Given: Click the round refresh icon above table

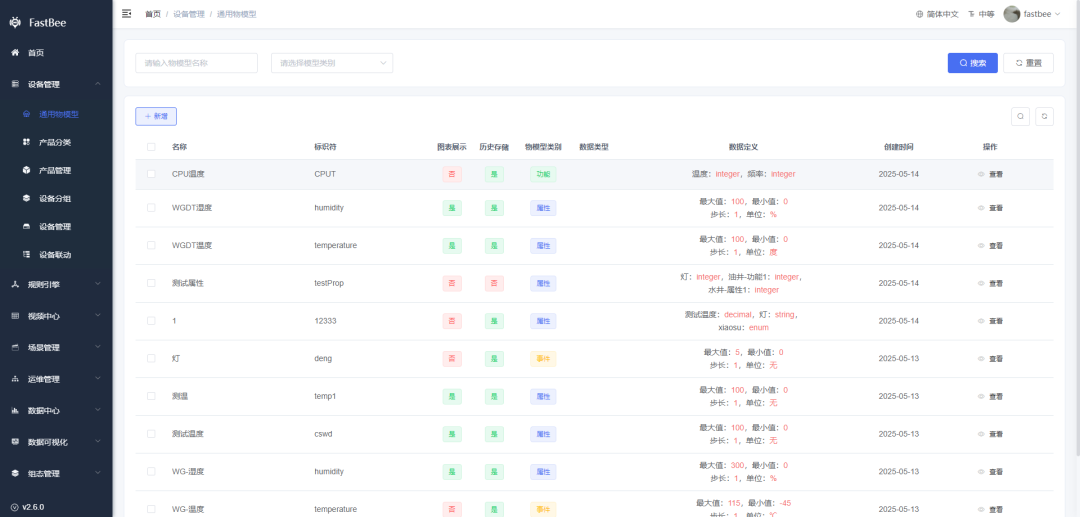Looking at the screenshot, I should pos(1044,116).
